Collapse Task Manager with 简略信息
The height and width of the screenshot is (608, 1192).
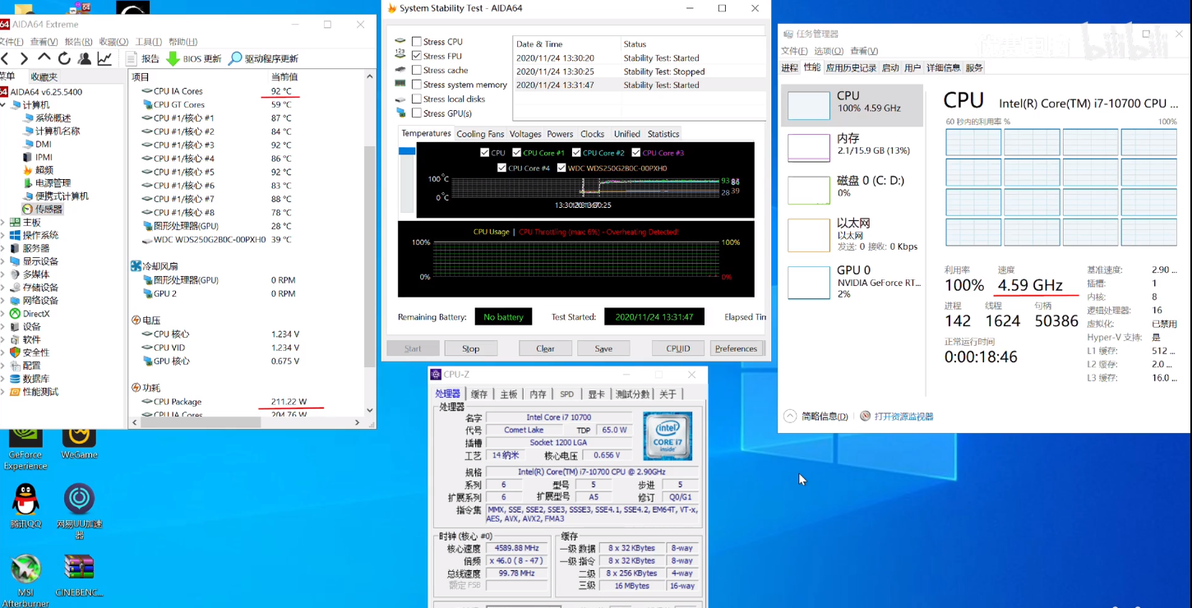(x=816, y=416)
